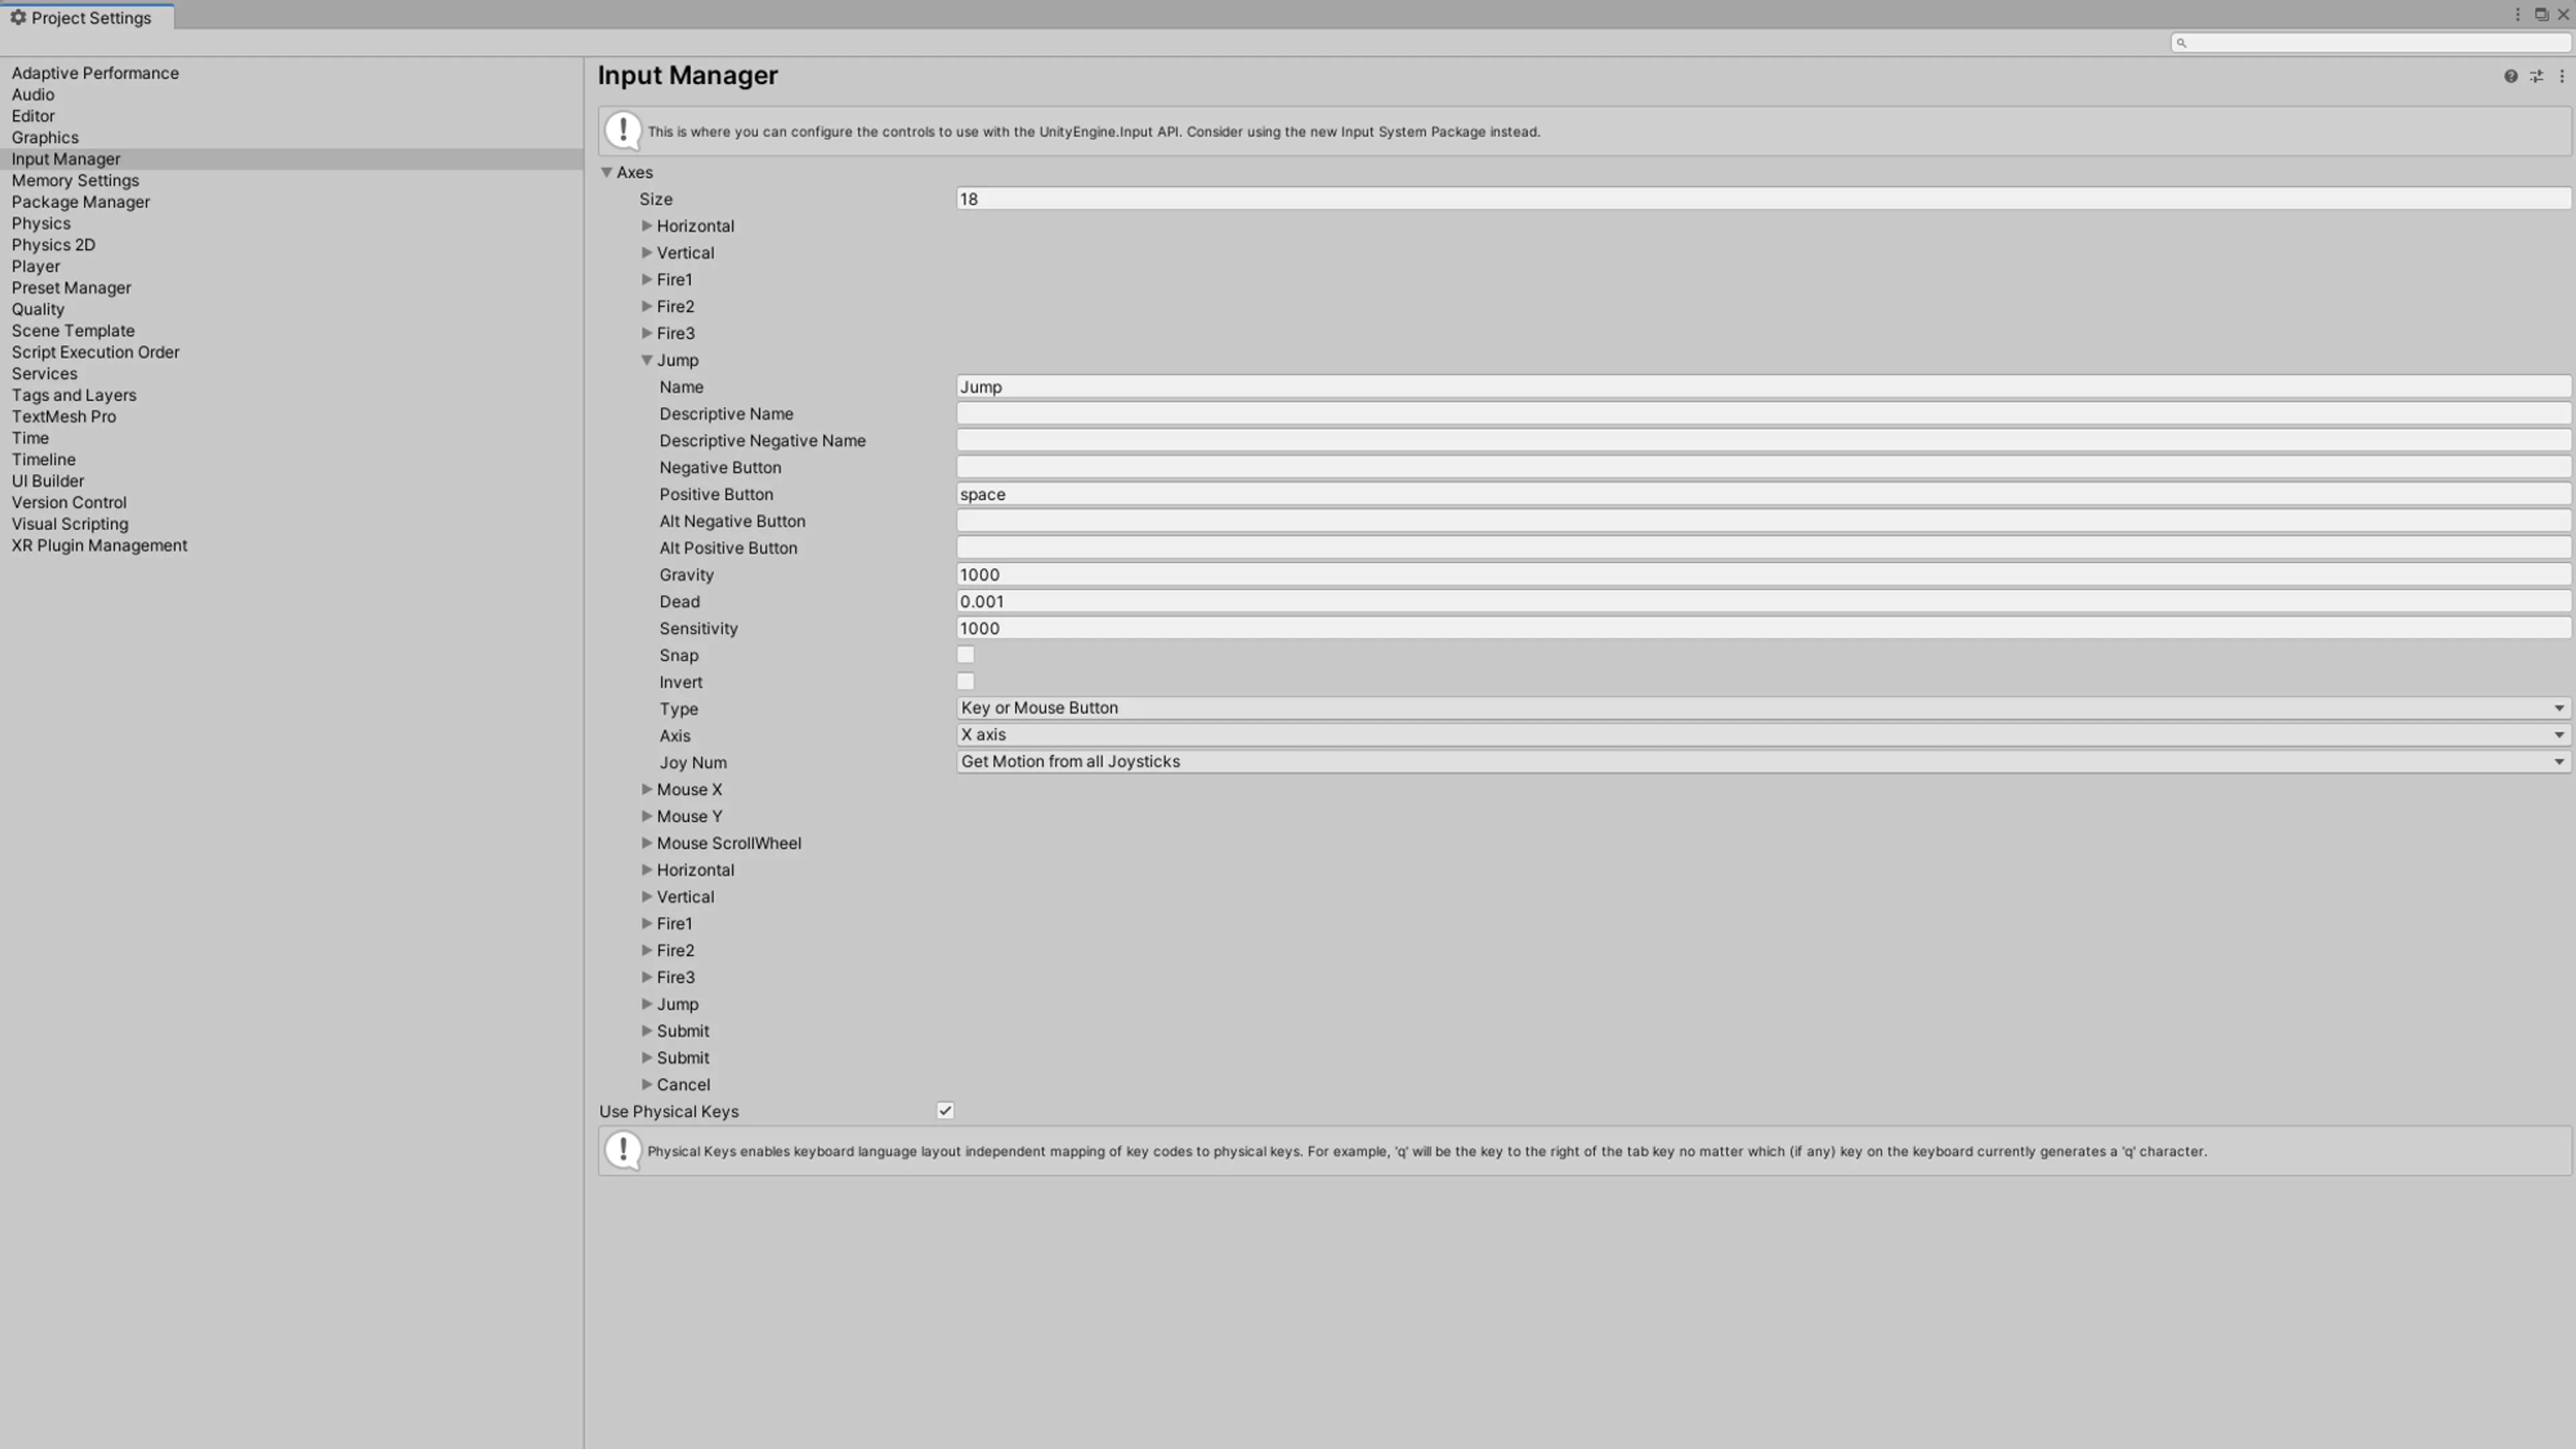Select Physics from sidebar menu

coord(41,223)
